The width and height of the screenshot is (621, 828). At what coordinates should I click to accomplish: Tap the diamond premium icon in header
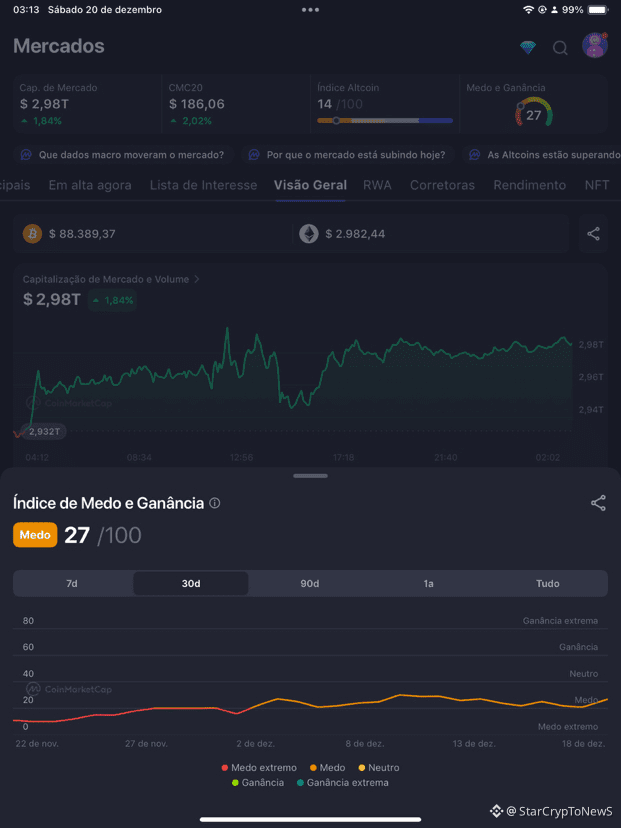pos(527,47)
